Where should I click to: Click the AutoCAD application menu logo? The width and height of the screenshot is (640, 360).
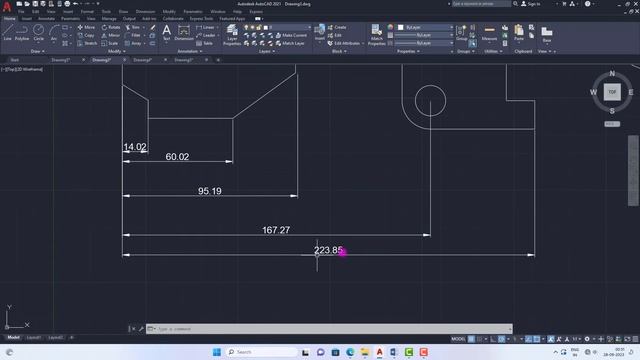tap(7, 6)
